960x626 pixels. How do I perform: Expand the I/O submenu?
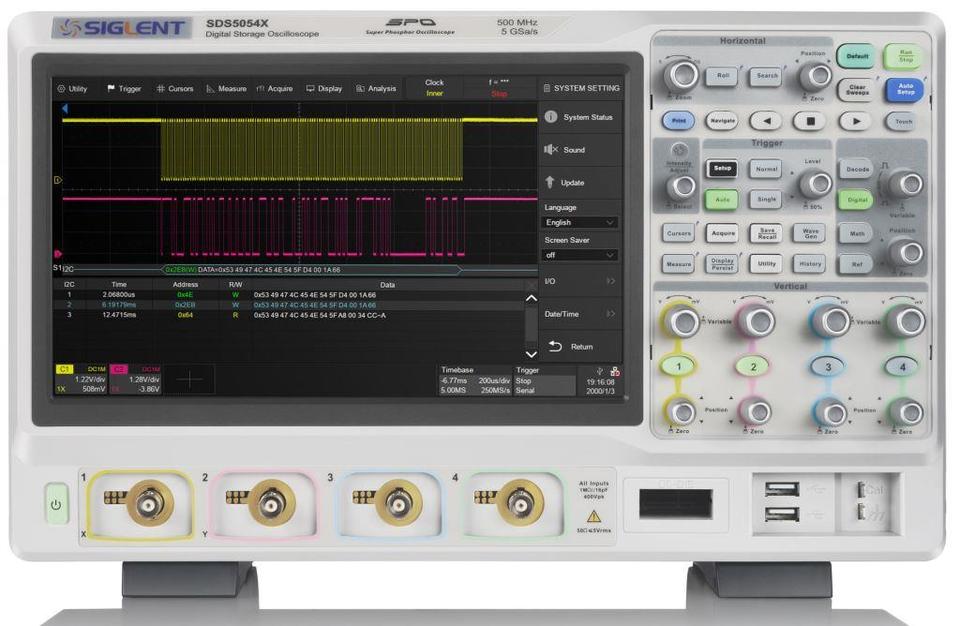click(580, 281)
